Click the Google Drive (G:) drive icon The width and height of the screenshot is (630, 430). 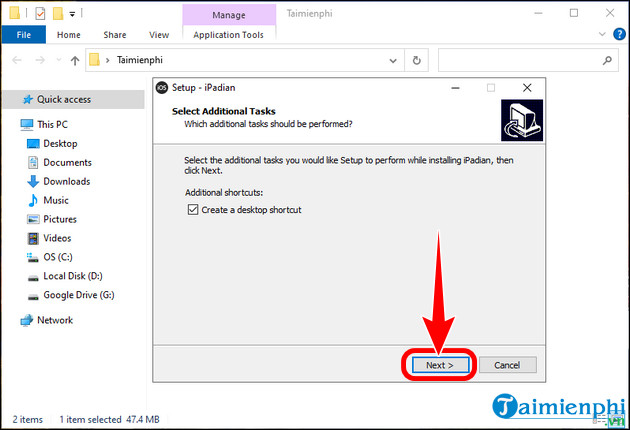coord(33,297)
